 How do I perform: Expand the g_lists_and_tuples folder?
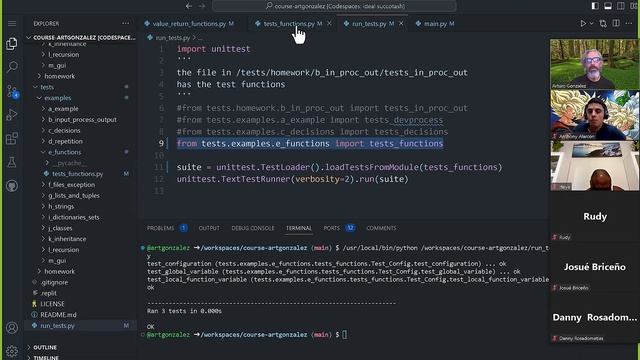[x=80, y=196]
